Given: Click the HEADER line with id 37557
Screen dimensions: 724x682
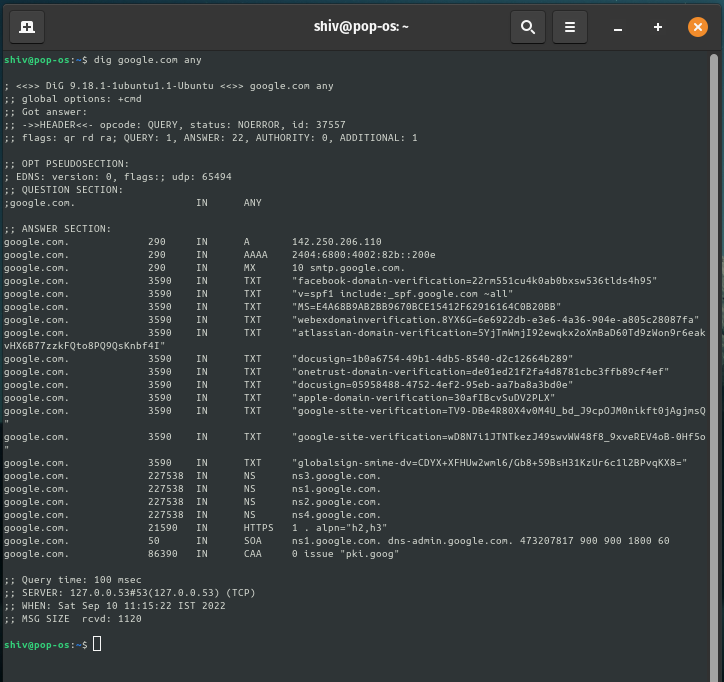Looking at the screenshot, I should pyautogui.click(x=175, y=125).
